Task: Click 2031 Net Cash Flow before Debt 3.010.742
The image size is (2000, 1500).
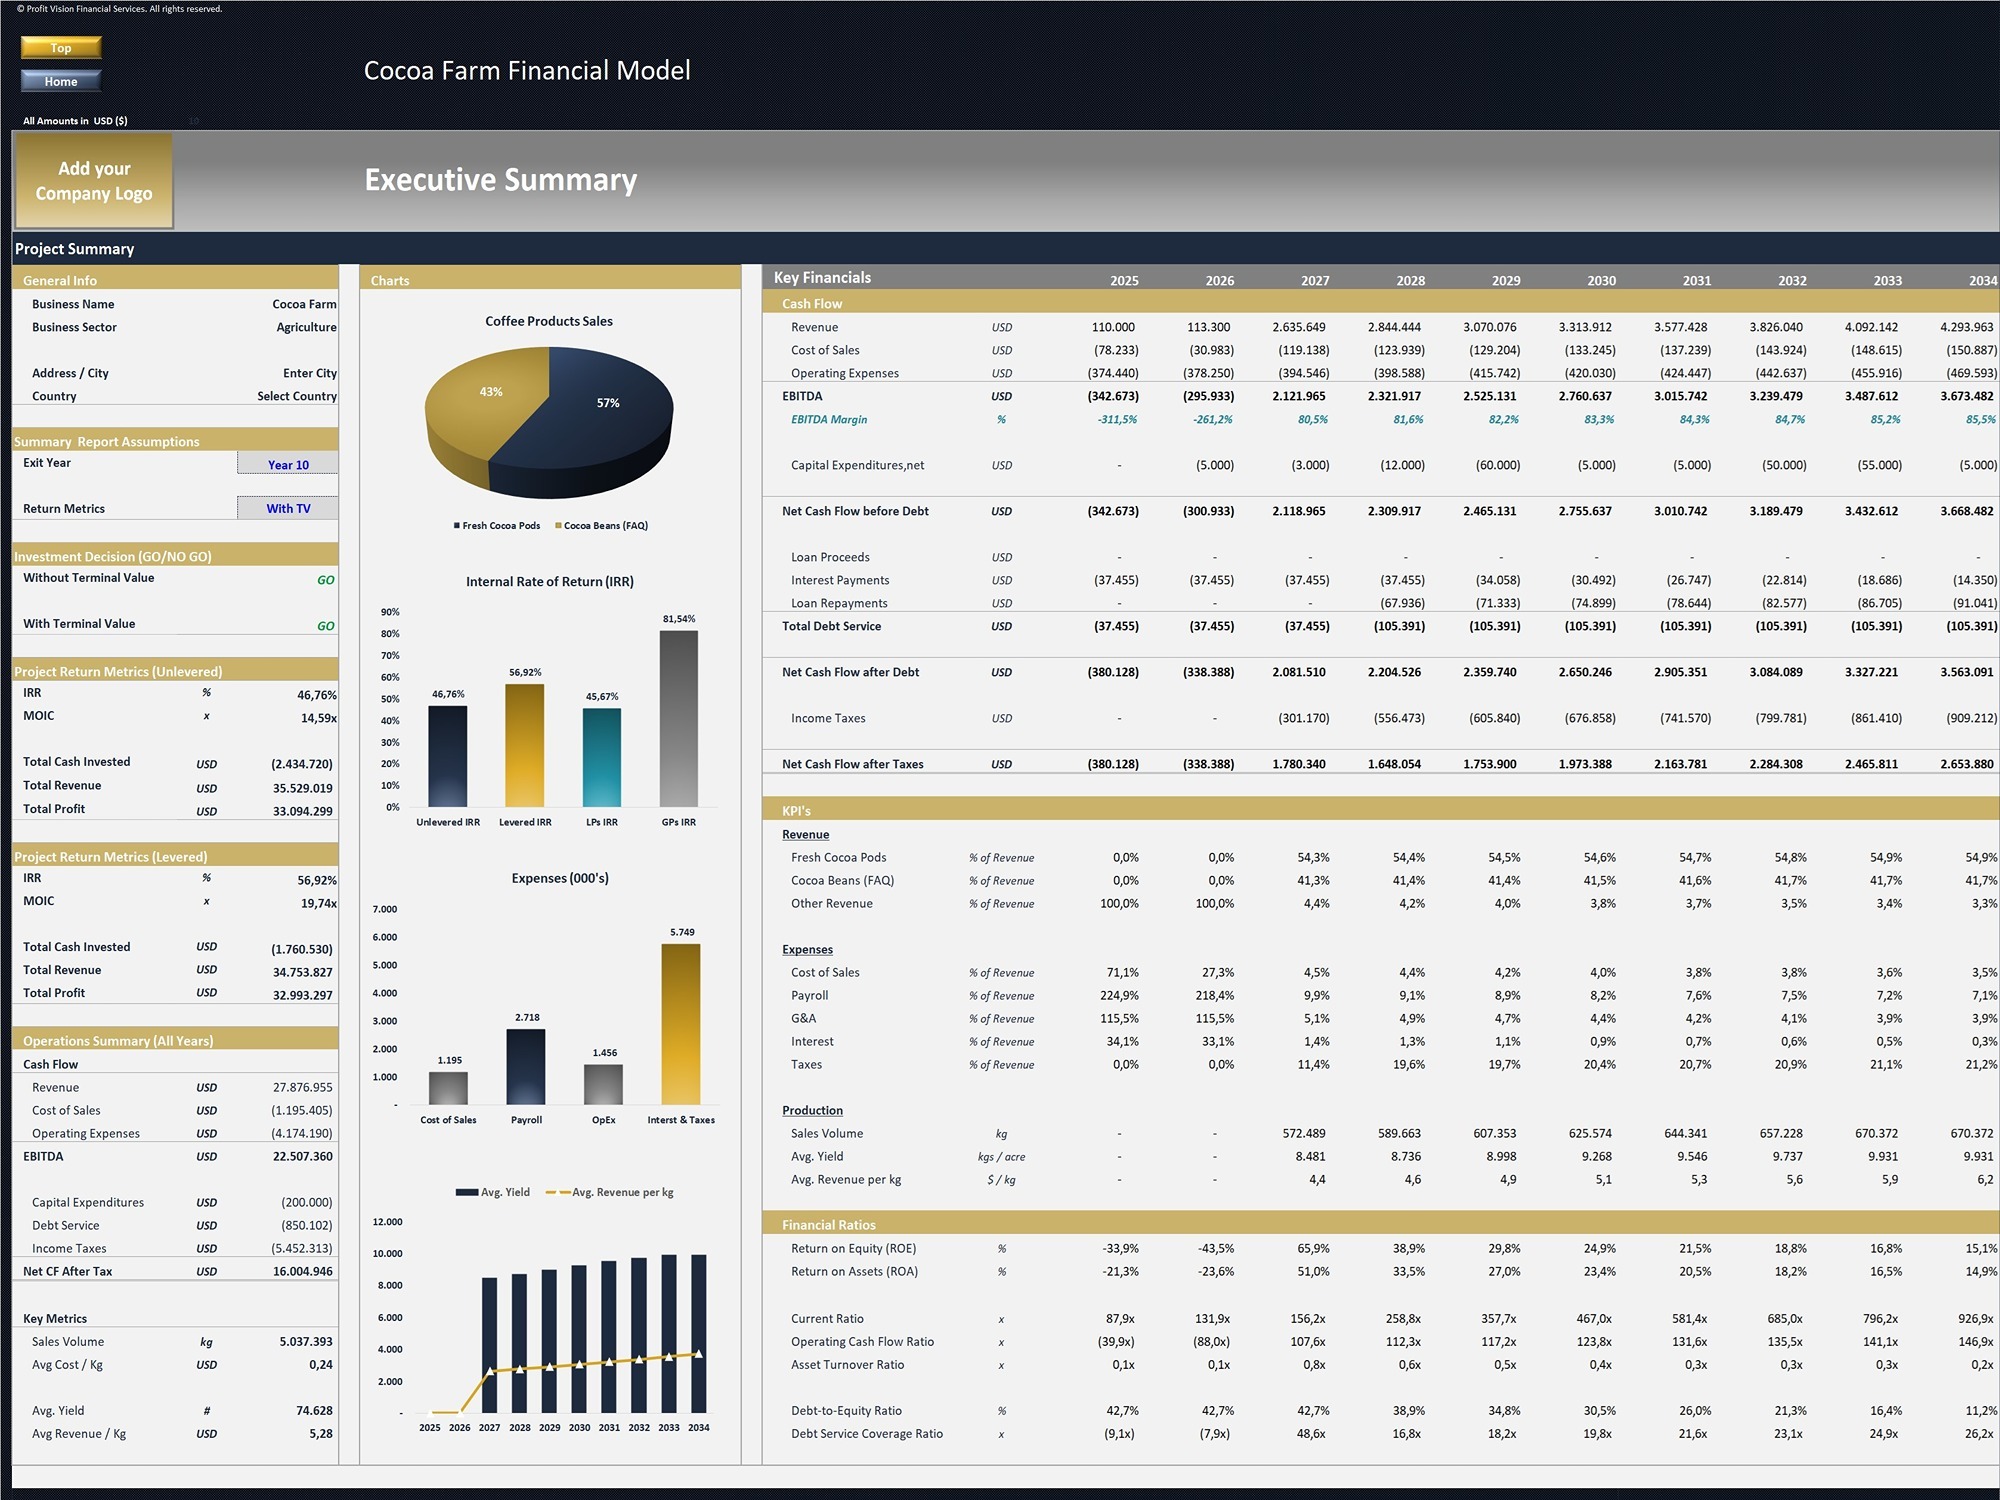Action: (1681, 511)
